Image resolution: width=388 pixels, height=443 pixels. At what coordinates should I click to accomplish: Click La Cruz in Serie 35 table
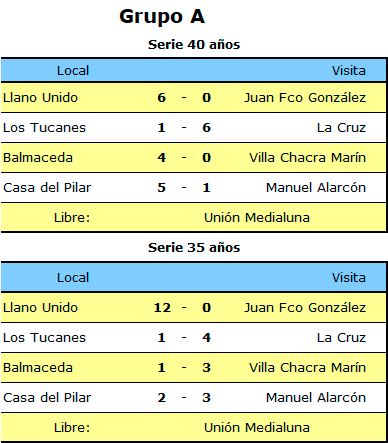[x=341, y=338]
